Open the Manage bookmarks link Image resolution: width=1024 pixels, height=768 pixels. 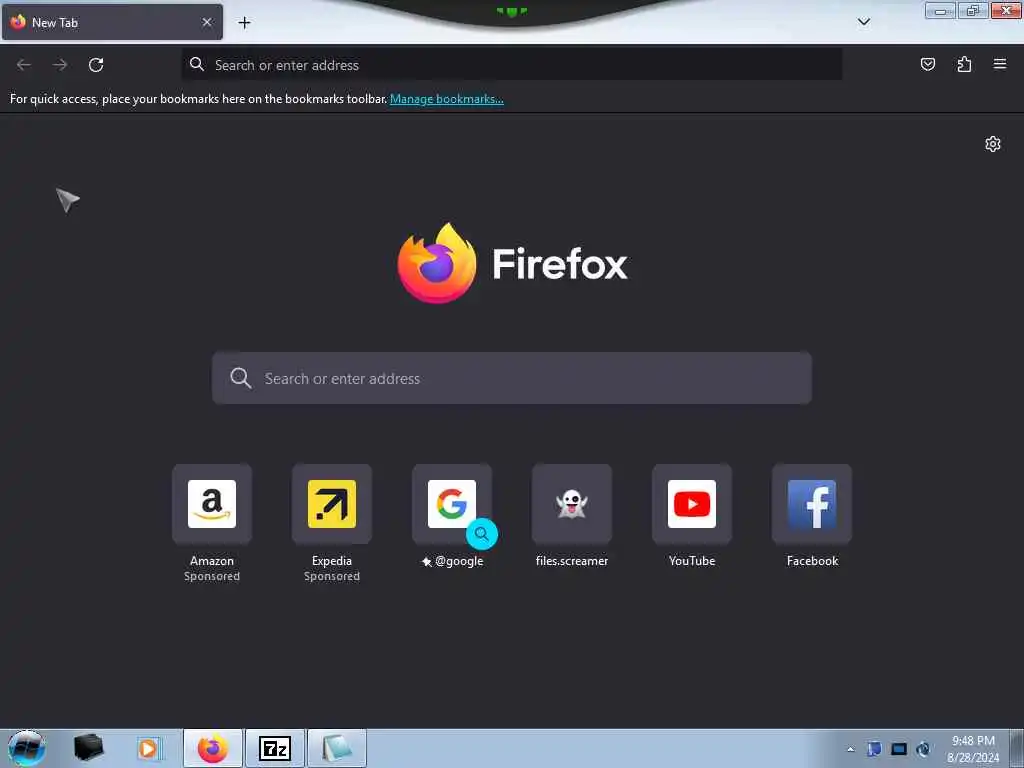point(447,99)
